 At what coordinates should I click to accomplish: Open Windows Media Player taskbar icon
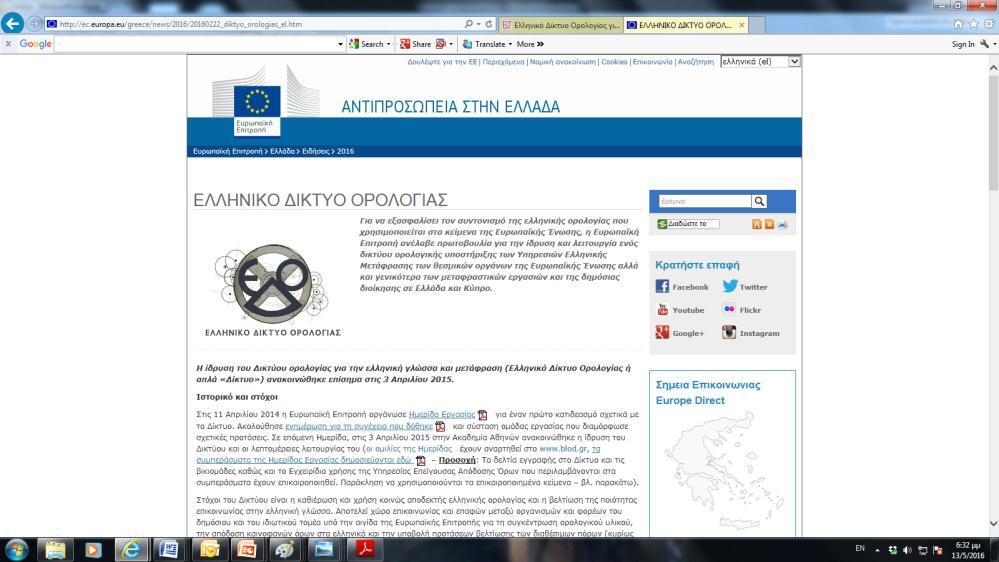click(x=93, y=549)
